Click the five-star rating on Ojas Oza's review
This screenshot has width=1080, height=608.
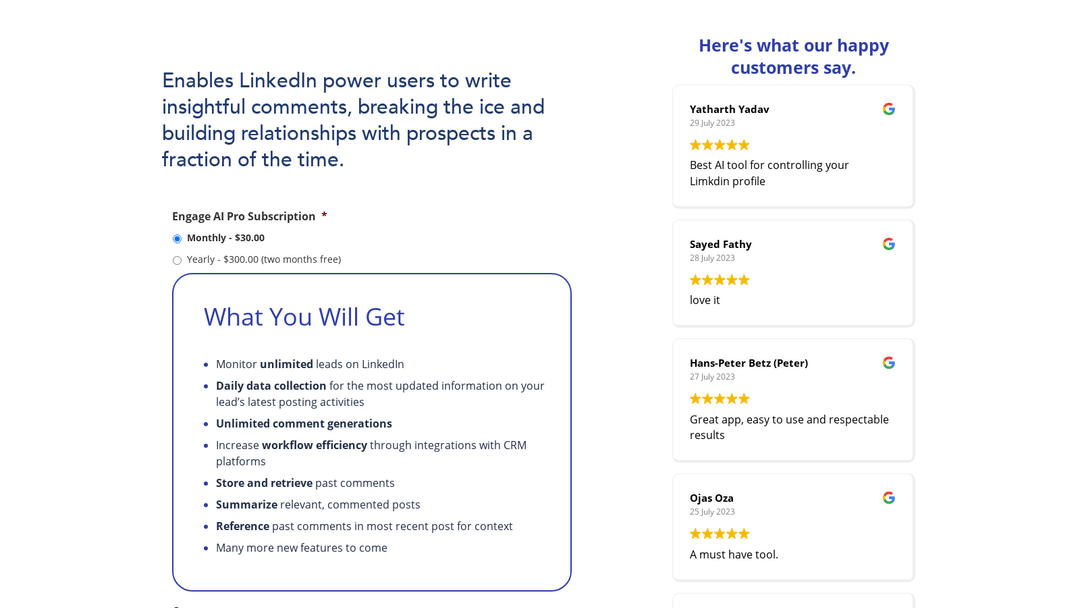click(x=719, y=534)
